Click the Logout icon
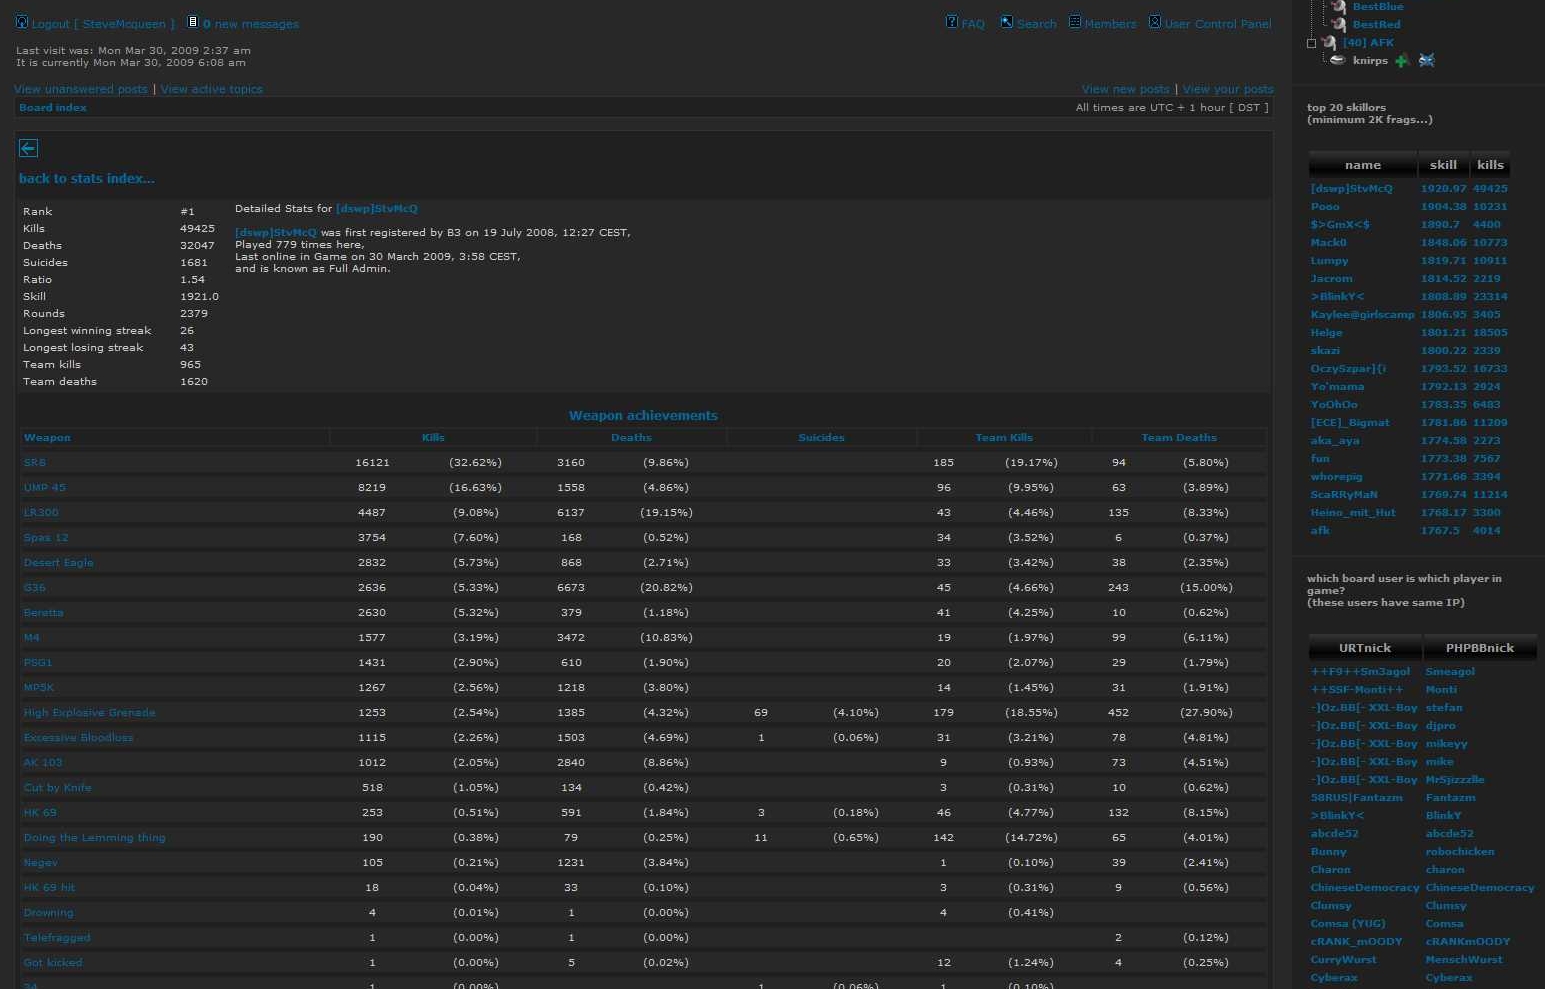 coord(22,22)
